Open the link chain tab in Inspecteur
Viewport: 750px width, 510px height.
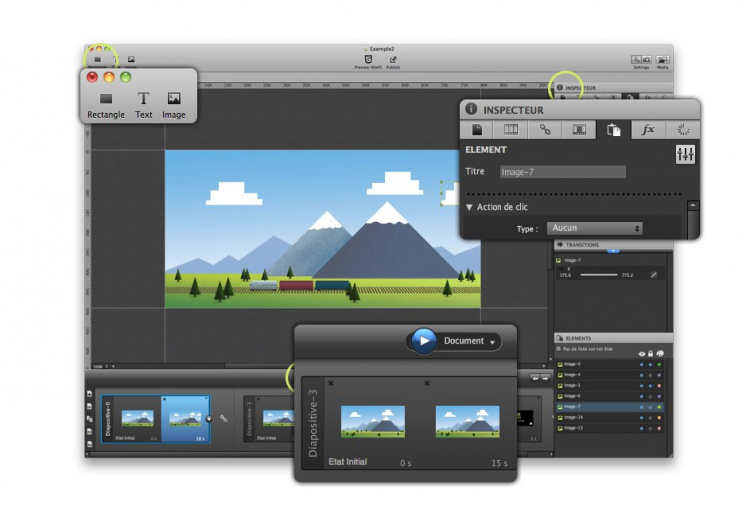[x=545, y=129]
